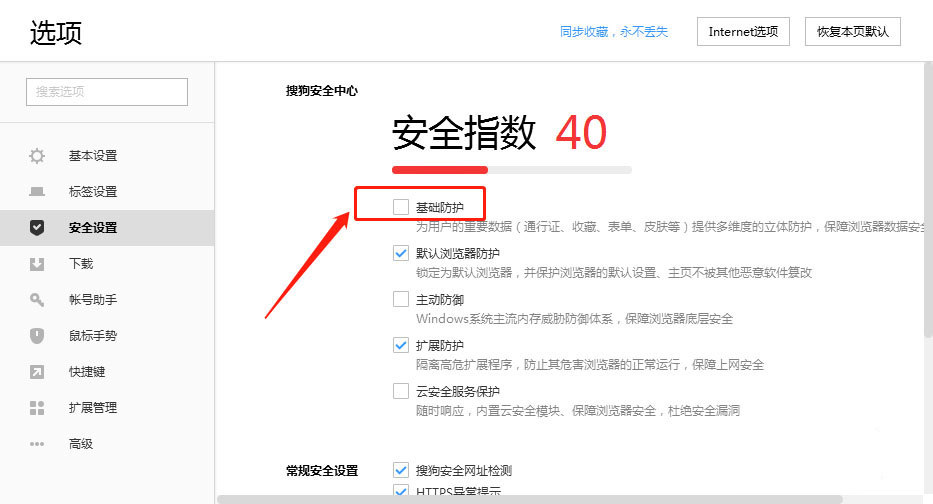Click the gear icon beside 基本设置
The width and height of the screenshot is (933, 504).
(x=37, y=156)
